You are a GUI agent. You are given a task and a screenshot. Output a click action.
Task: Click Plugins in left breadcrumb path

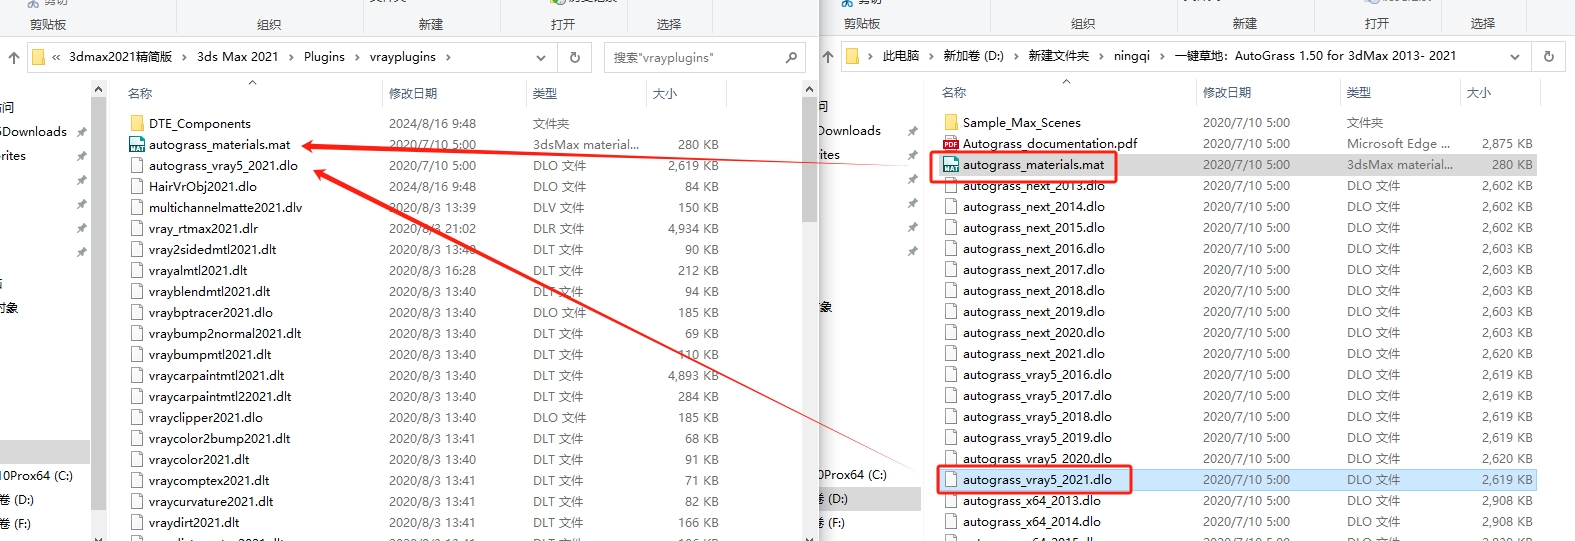324,57
